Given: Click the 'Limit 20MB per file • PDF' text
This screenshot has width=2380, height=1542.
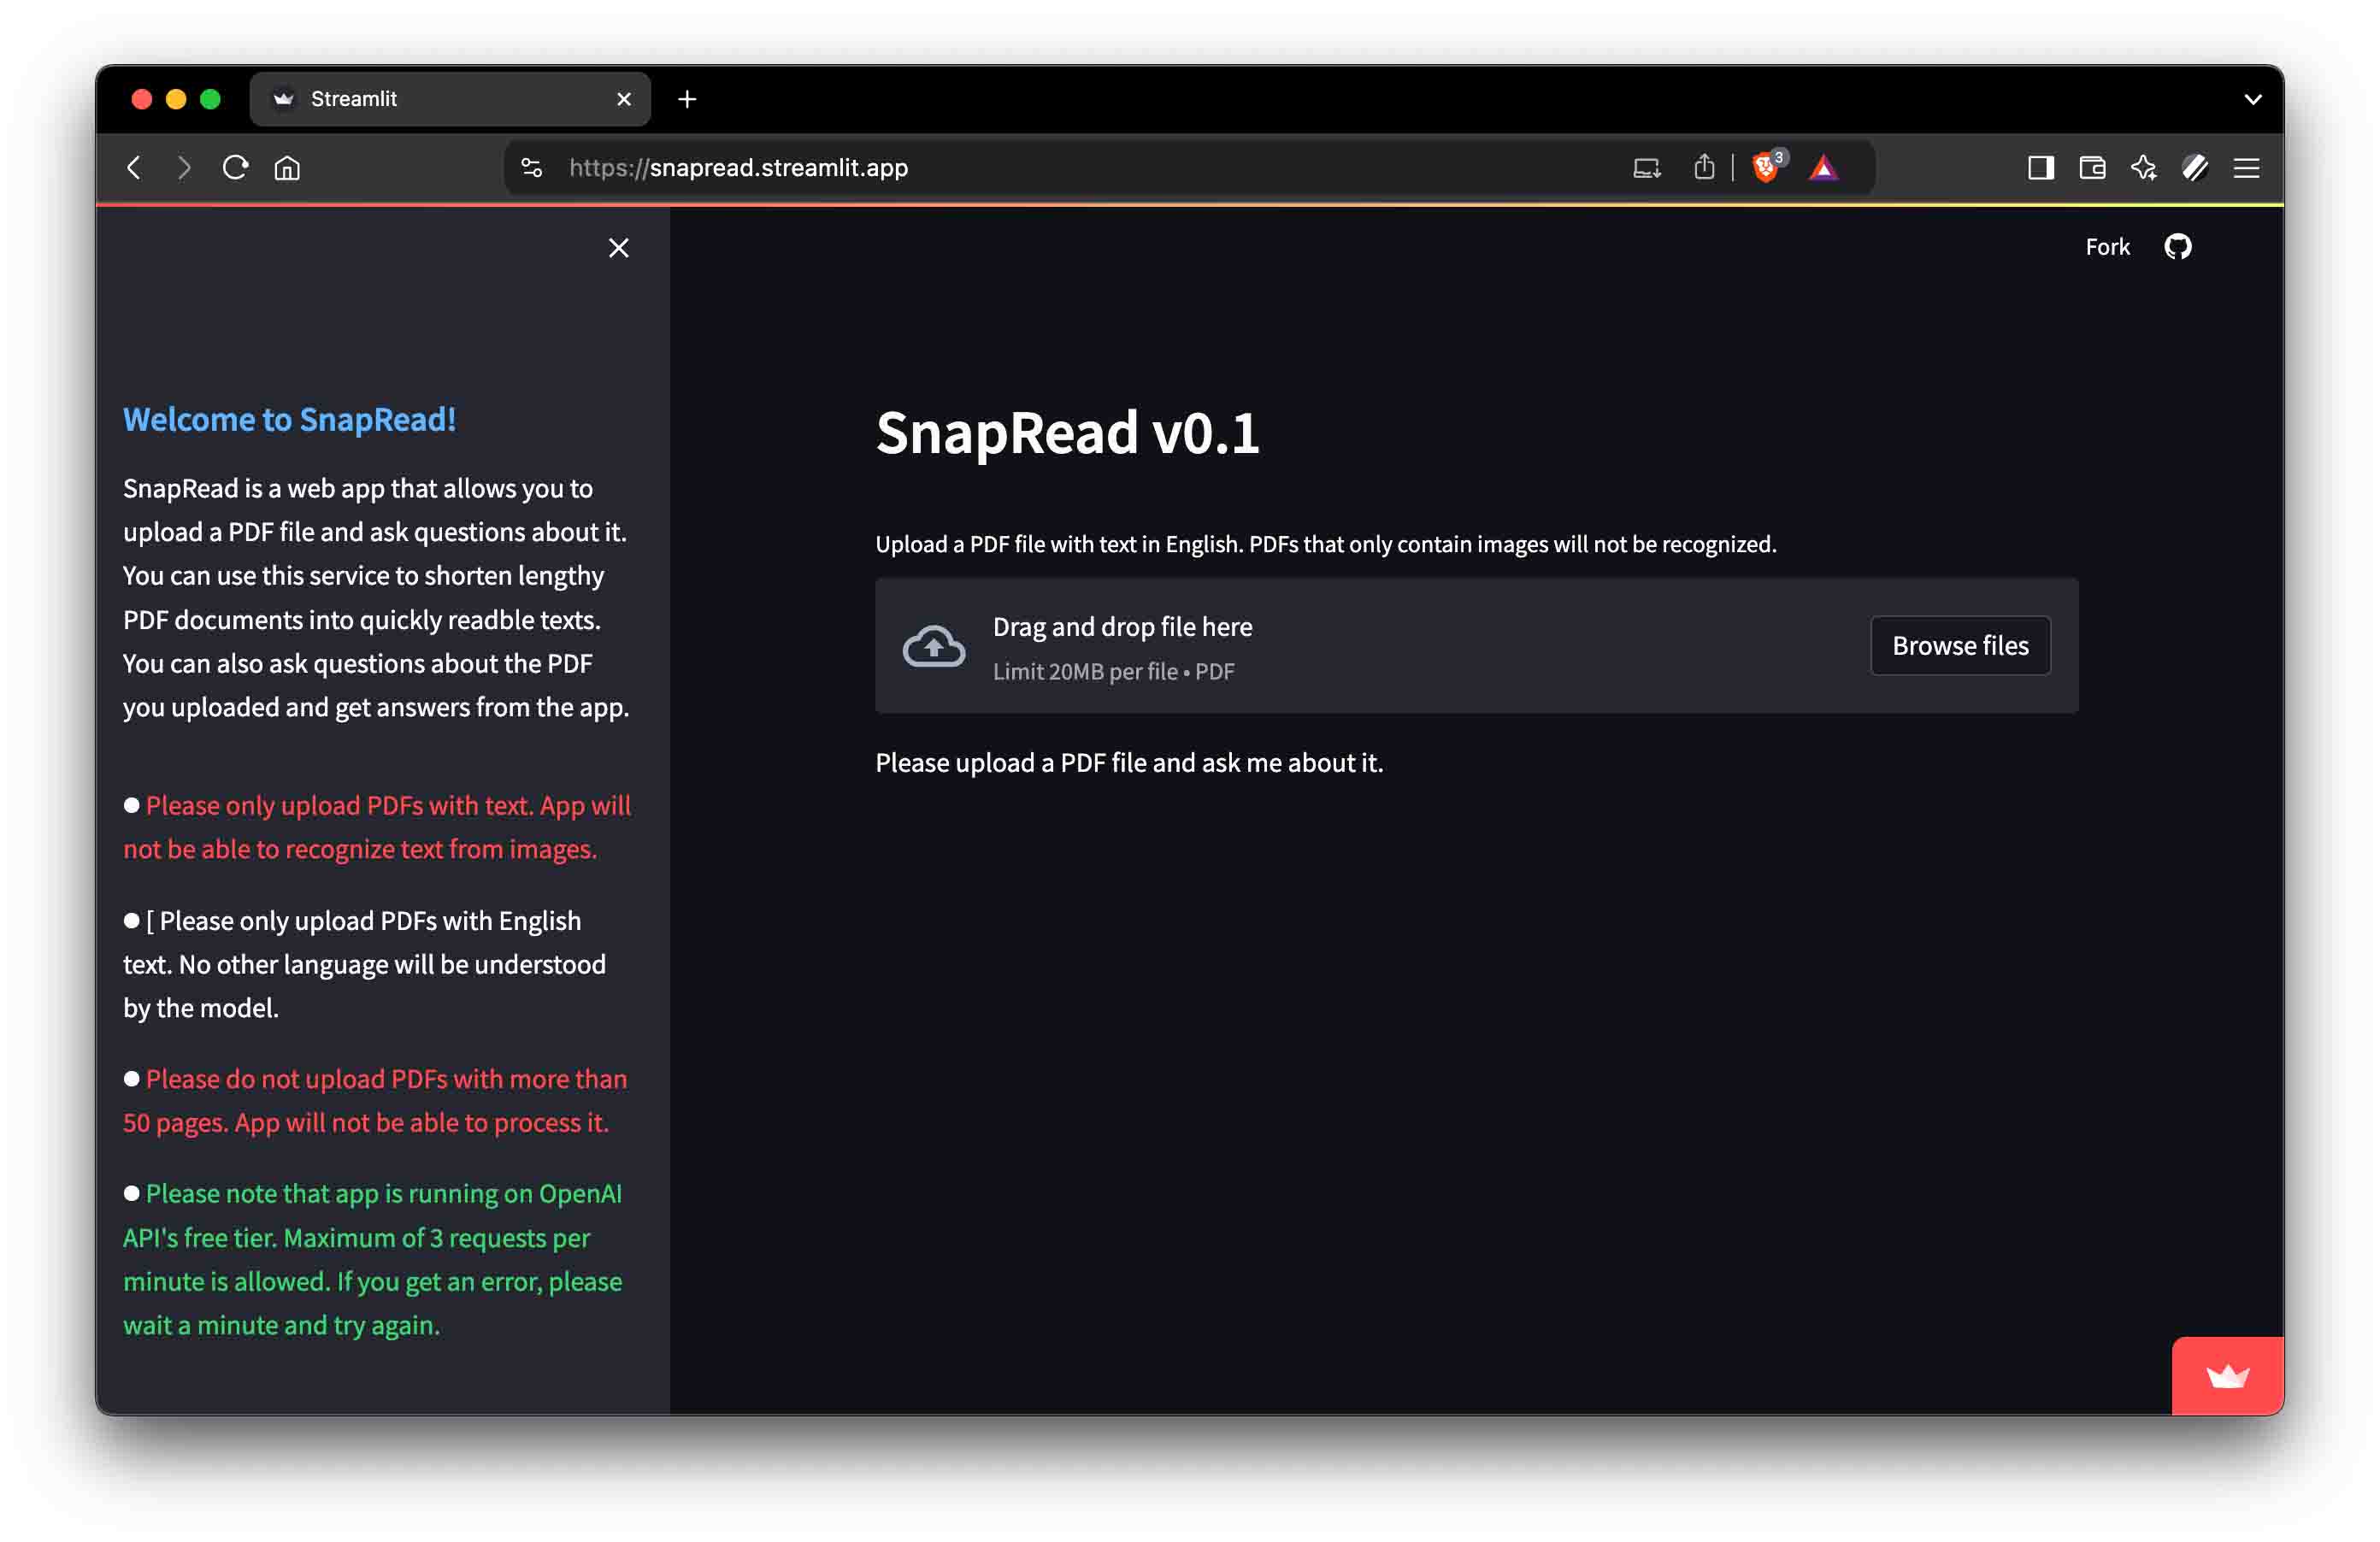Looking at the screenshot, I should [x=1113, y=672].
